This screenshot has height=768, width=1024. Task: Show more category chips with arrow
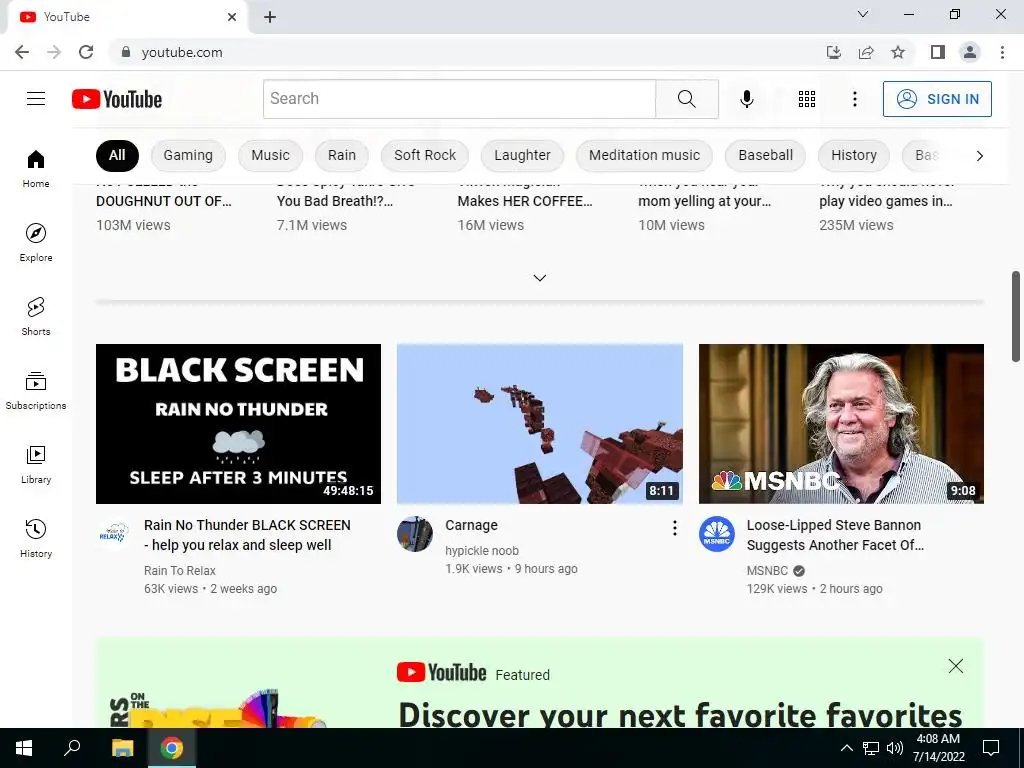tap(979, 155)
